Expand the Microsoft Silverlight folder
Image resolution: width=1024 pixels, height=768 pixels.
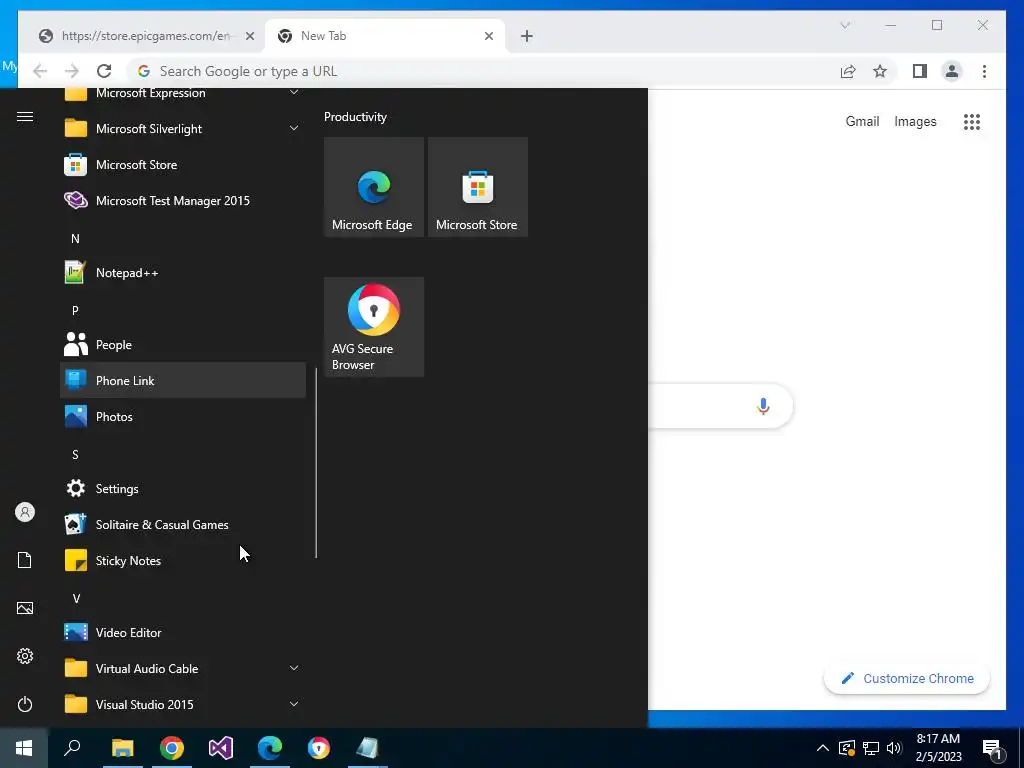[183, 129]
